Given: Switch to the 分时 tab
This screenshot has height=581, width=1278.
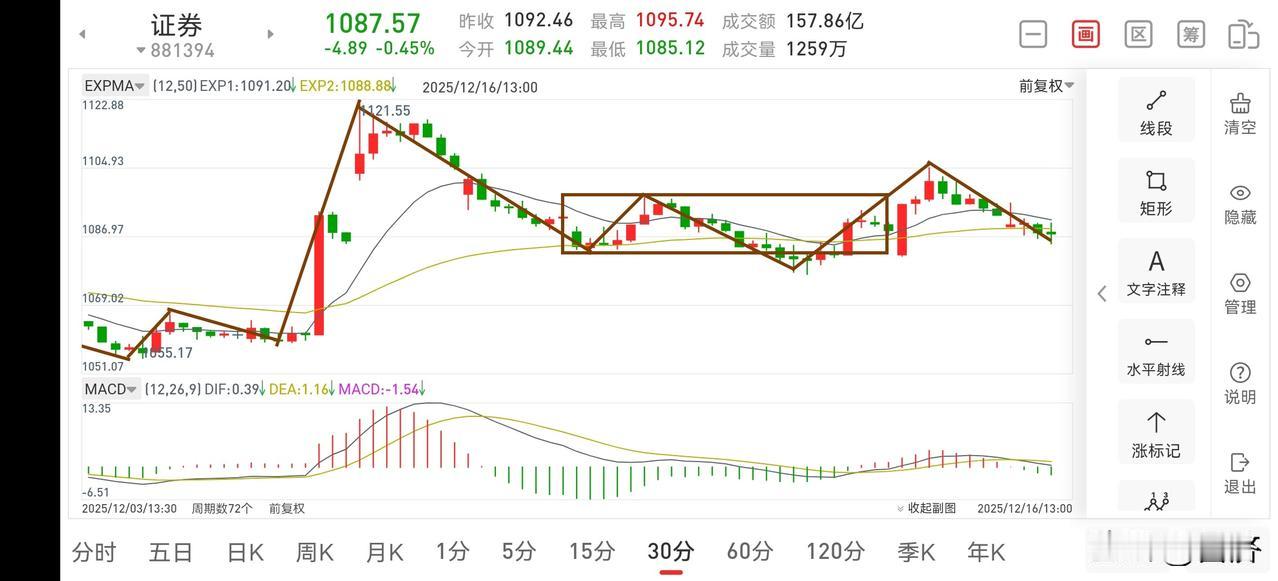Looking at the screenshot, I should (94, 551).
